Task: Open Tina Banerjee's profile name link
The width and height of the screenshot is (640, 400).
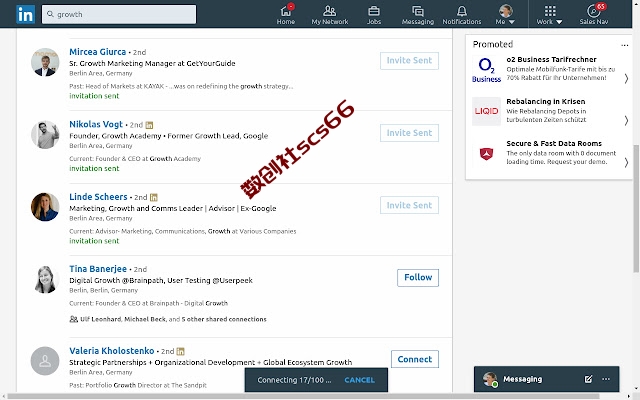Action: (98, 269)
